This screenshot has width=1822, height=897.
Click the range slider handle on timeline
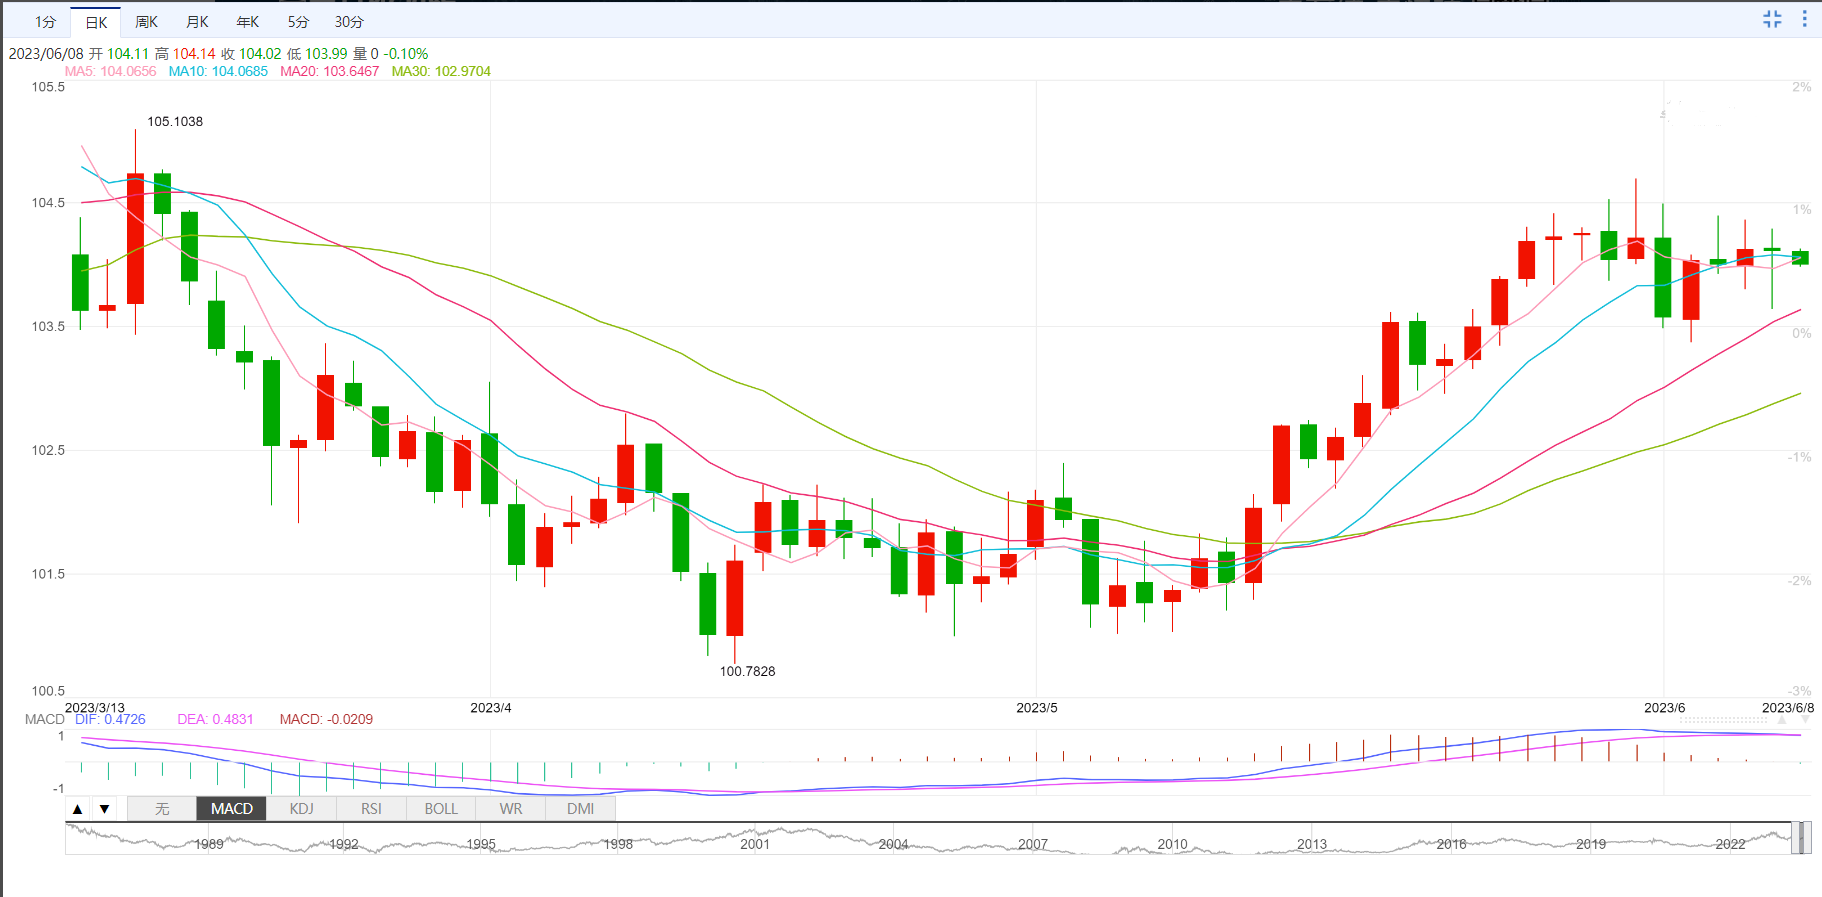pos(1799,838)
